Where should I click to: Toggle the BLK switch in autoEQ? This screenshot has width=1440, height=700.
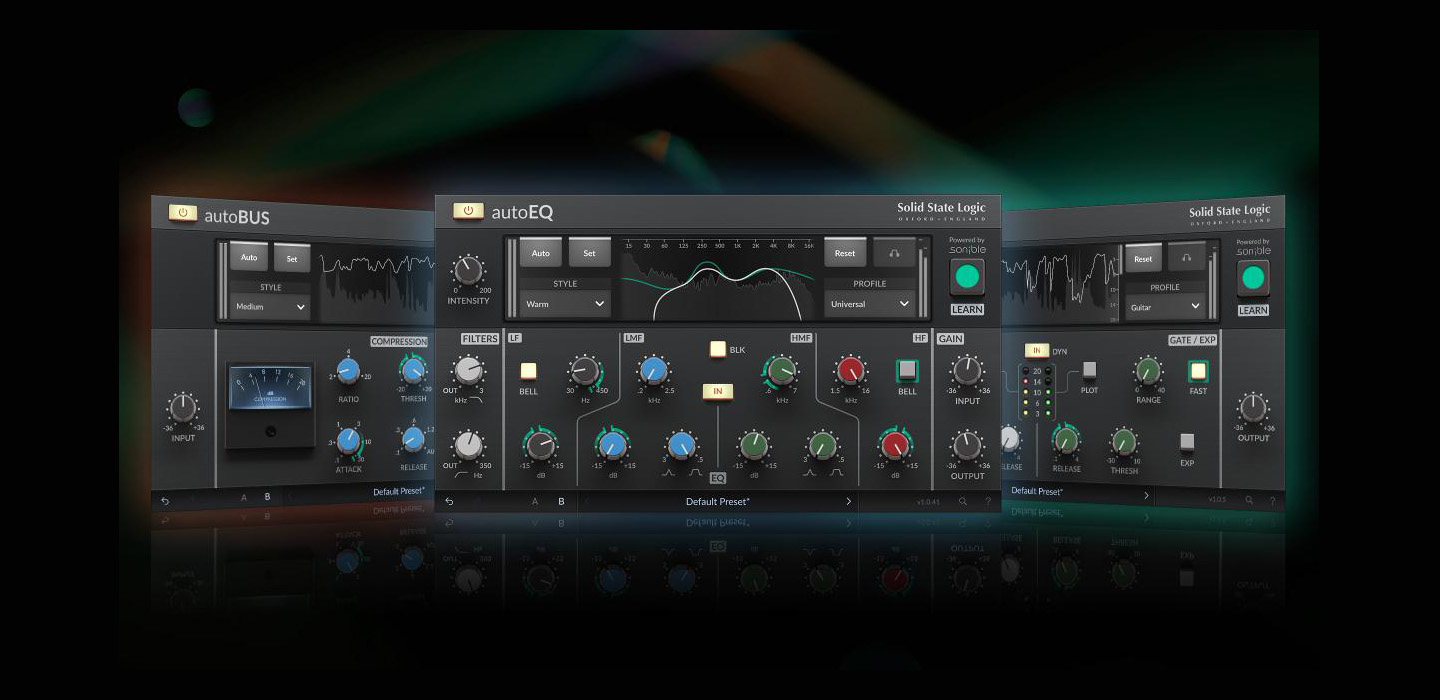click(717, 349)
